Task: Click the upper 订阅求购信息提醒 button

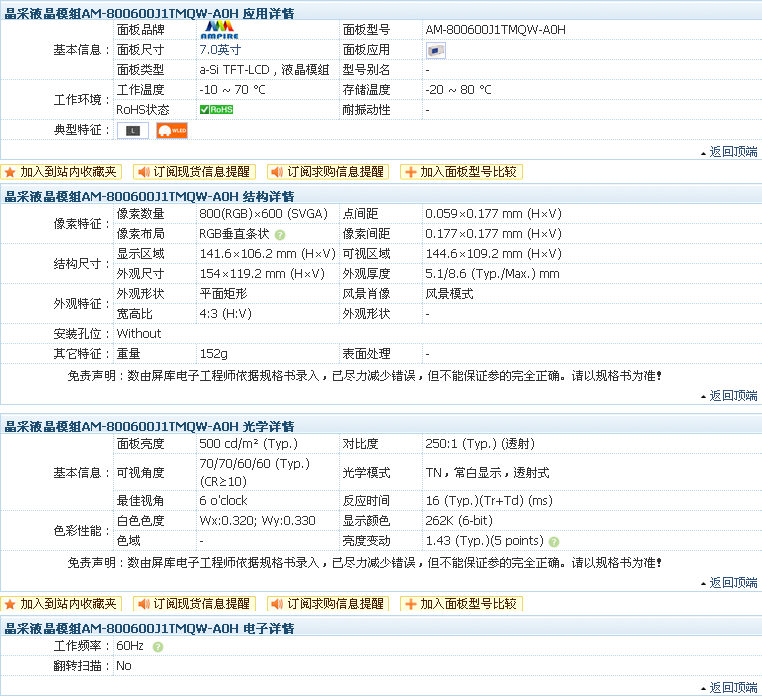Action: (328, 172)
